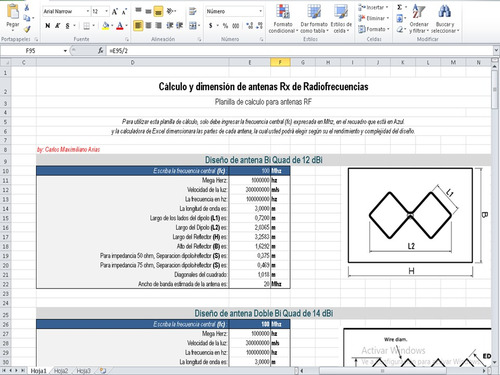Click the Borders grid icon
Screen dimensions: 500x375
pyautogui.click(x=86, y=26)
